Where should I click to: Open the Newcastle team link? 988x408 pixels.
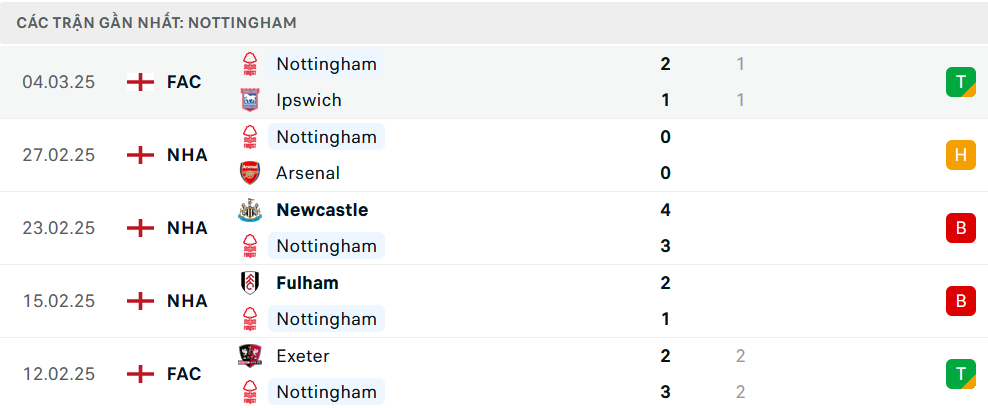coord(322,210)
